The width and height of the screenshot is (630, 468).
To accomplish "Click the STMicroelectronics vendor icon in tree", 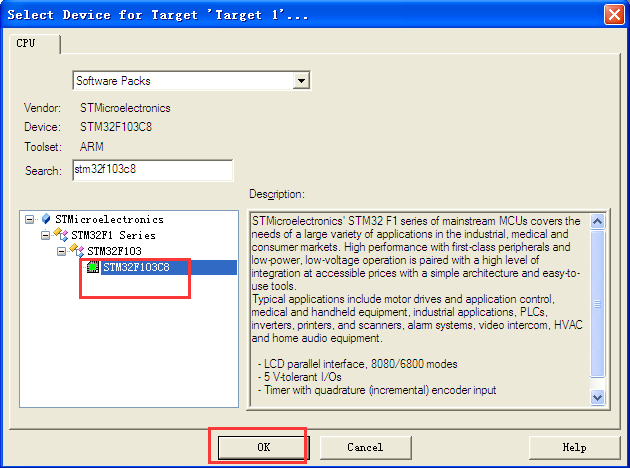I will click(x=46, y=219).
